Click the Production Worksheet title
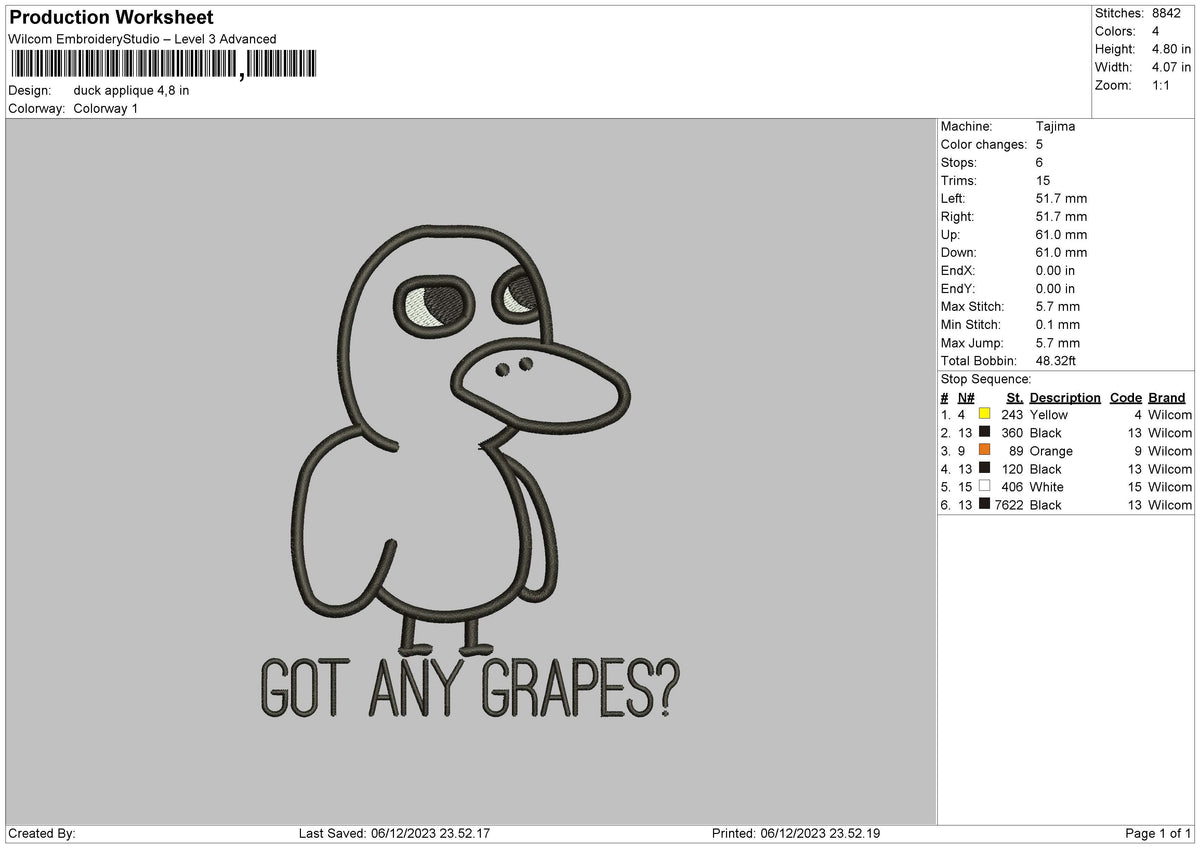 click(x=111, y=18)
